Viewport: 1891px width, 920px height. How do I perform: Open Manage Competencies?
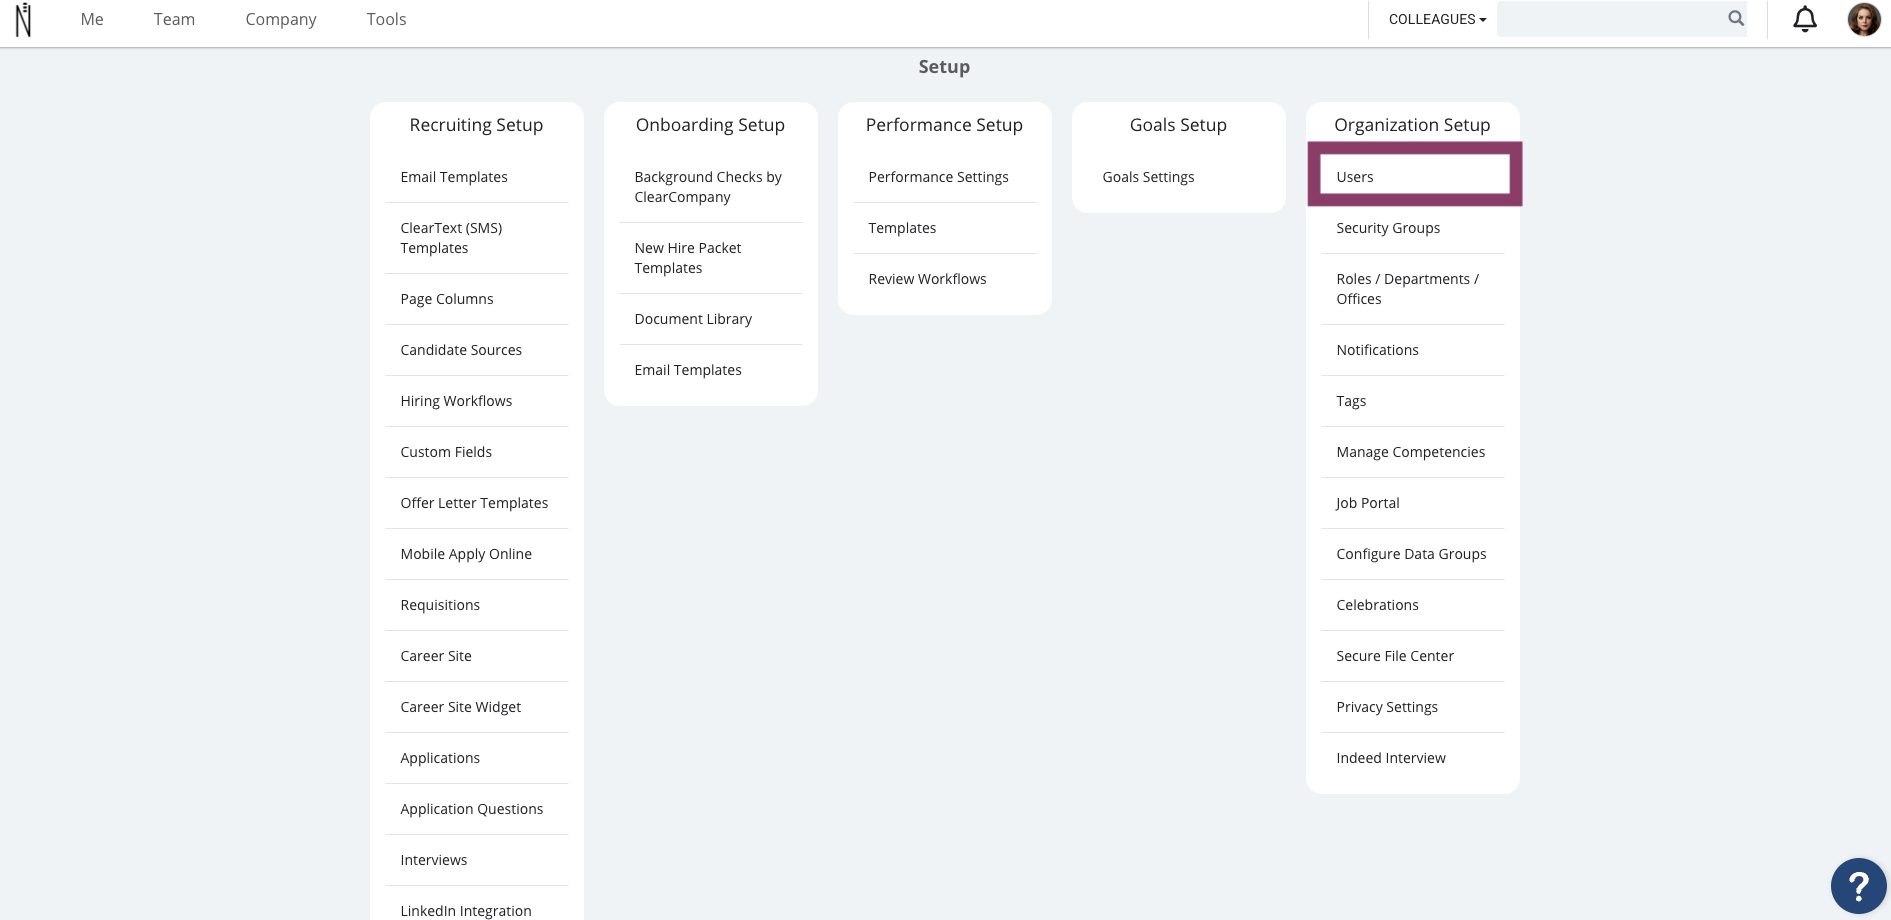click(1412, 452)
